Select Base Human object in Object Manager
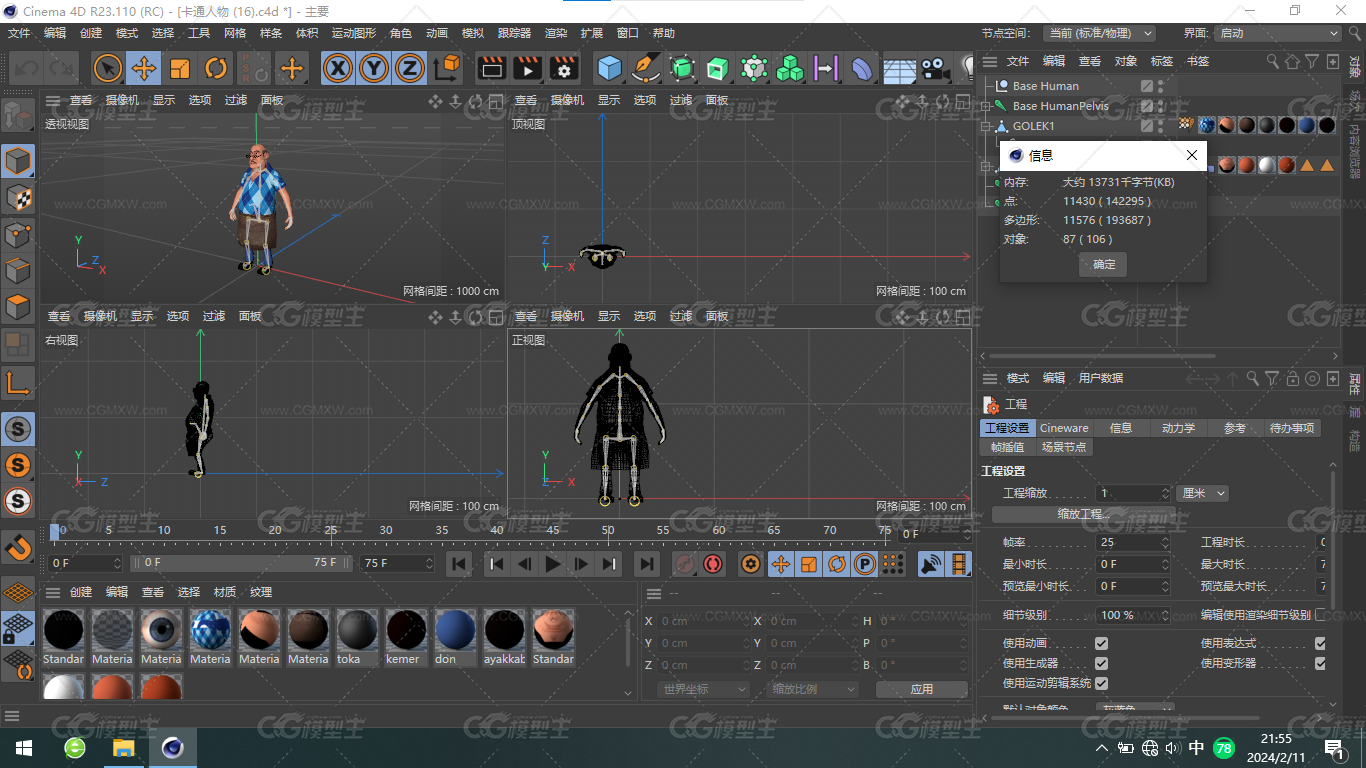 coord(1045,86)
